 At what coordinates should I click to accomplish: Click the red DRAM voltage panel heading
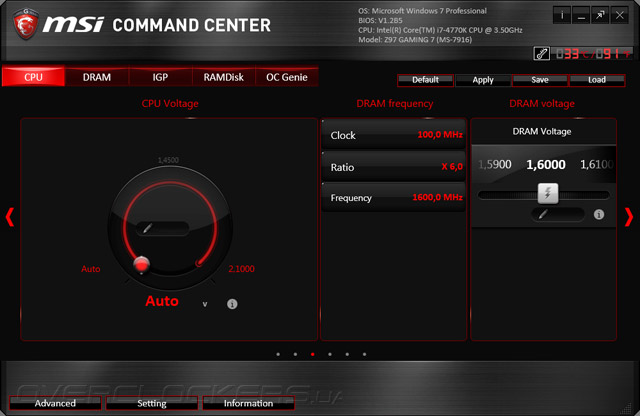542,104
